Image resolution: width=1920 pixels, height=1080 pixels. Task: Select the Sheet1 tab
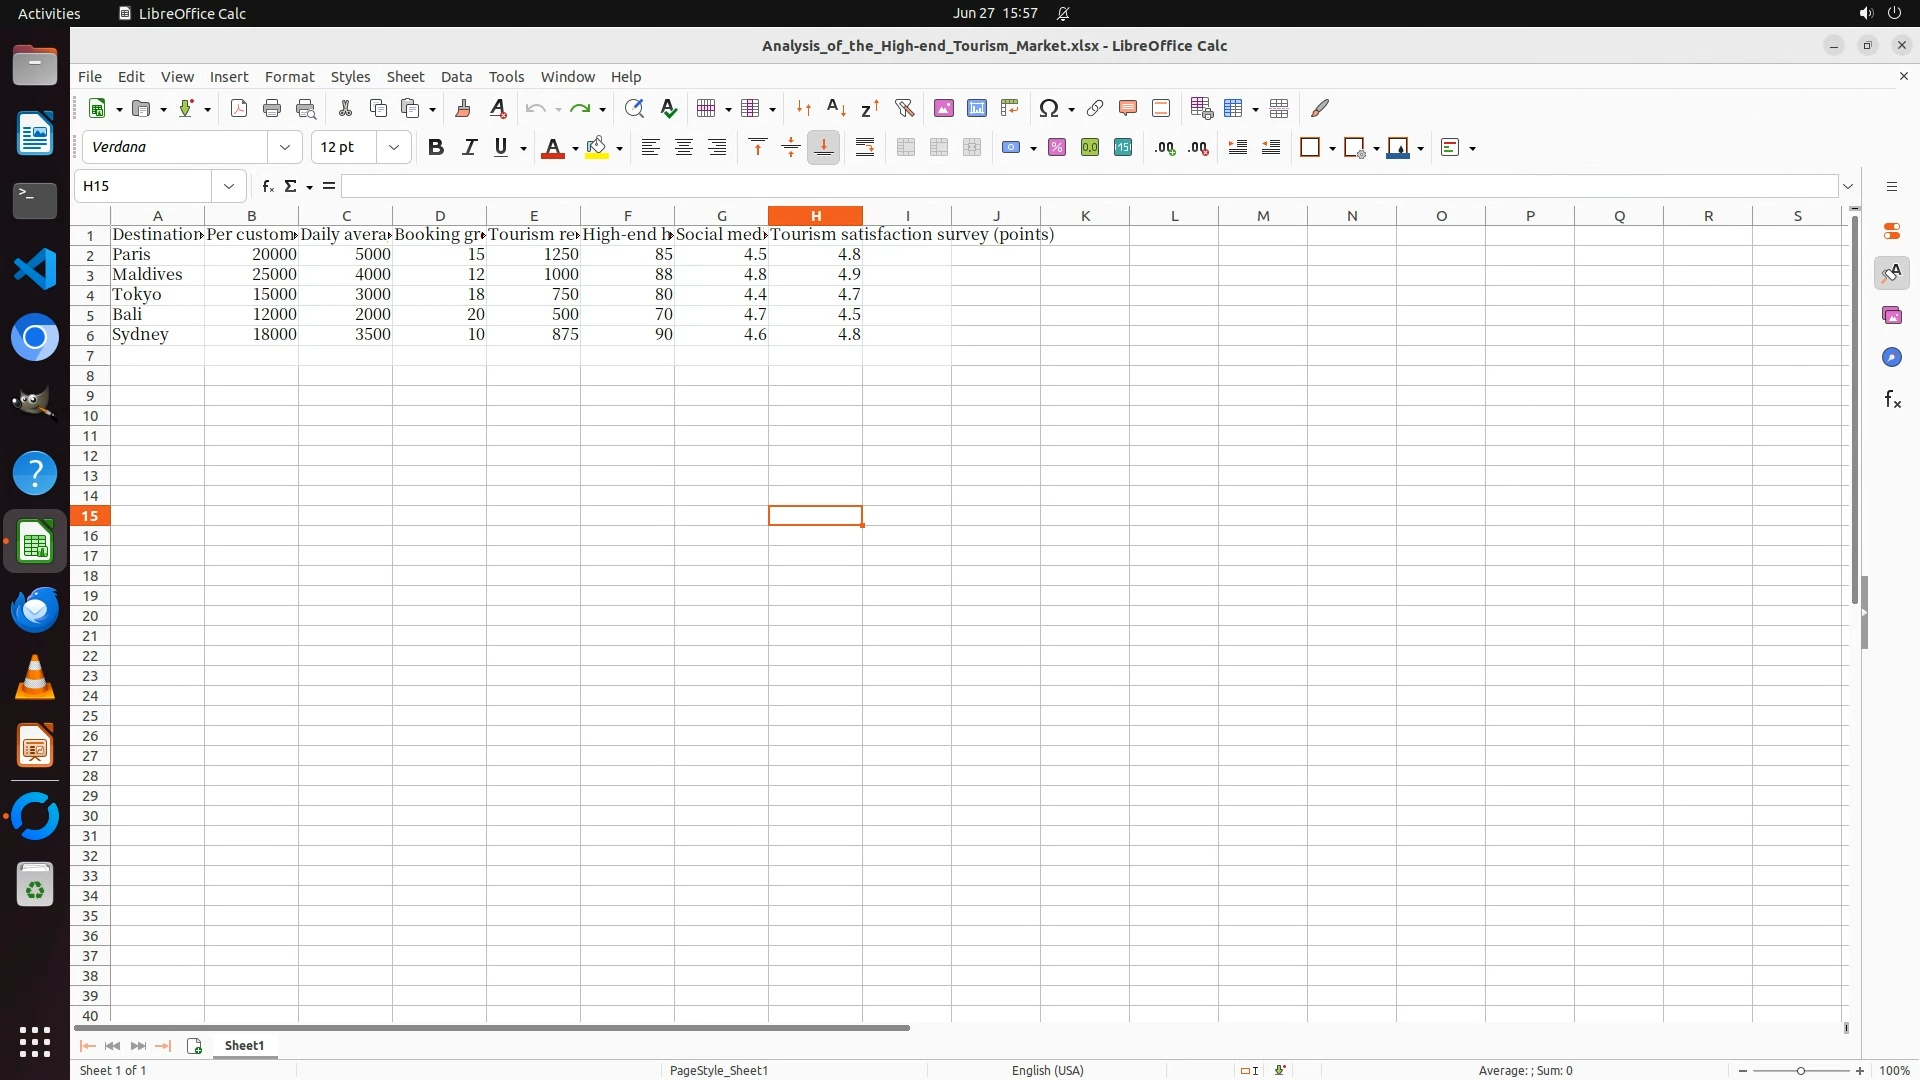244,1046
